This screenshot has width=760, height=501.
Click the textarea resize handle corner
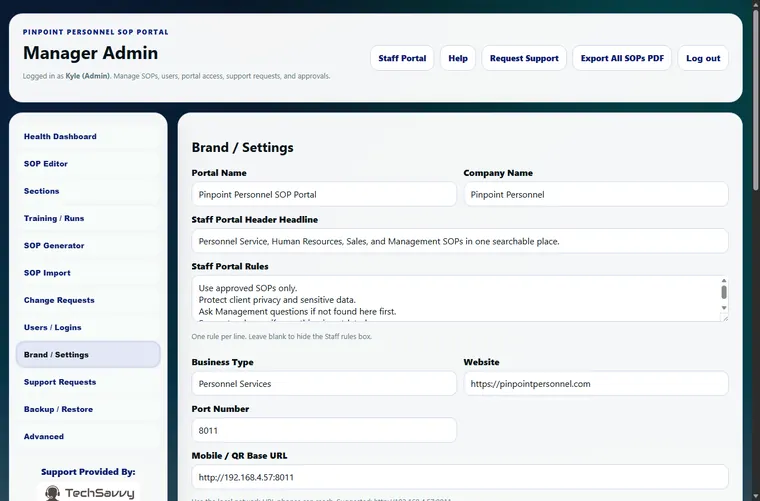pyautogui.click(x=724, y=317)
